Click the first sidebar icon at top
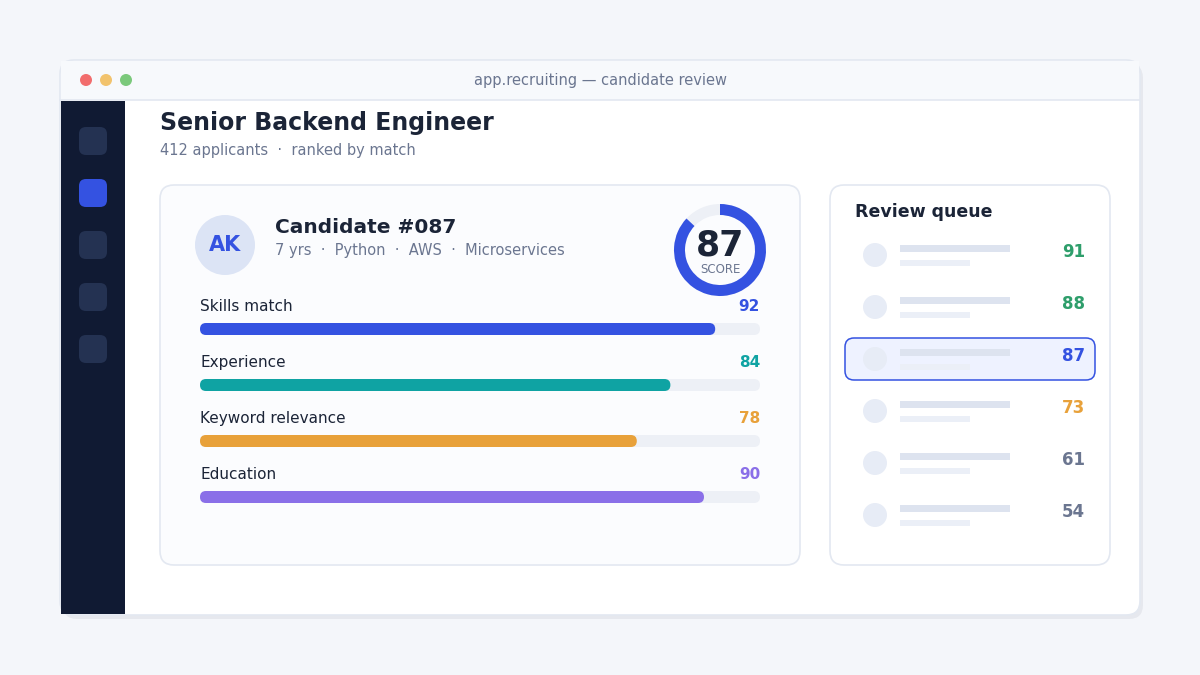The height and width of the screenshot is (675, 1200). point(93,141)
